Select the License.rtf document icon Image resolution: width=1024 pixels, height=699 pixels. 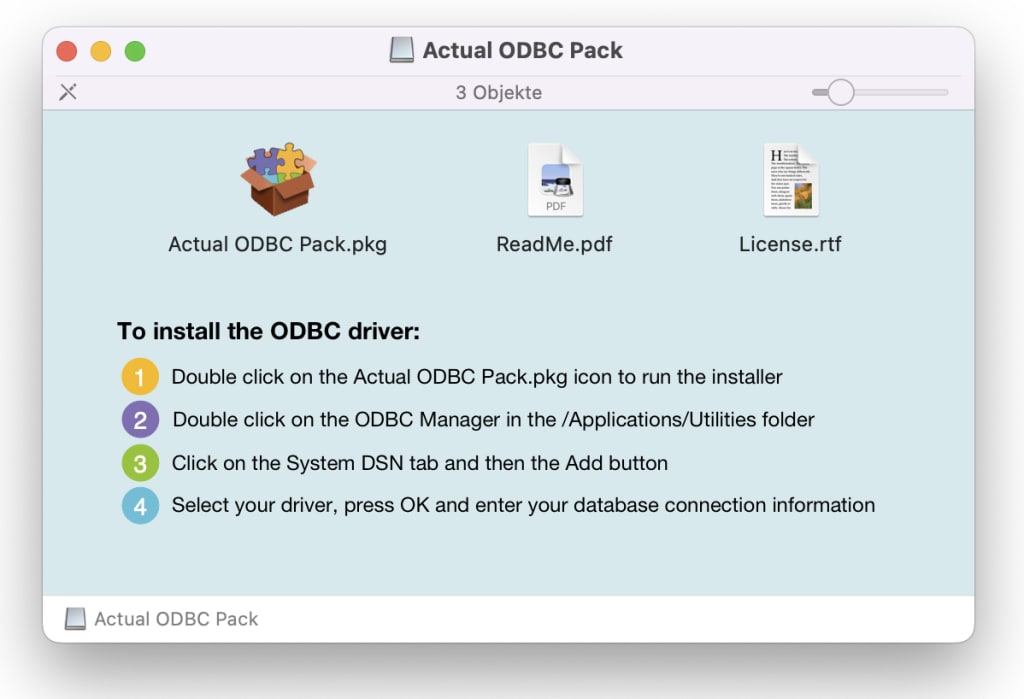[791, 180]
